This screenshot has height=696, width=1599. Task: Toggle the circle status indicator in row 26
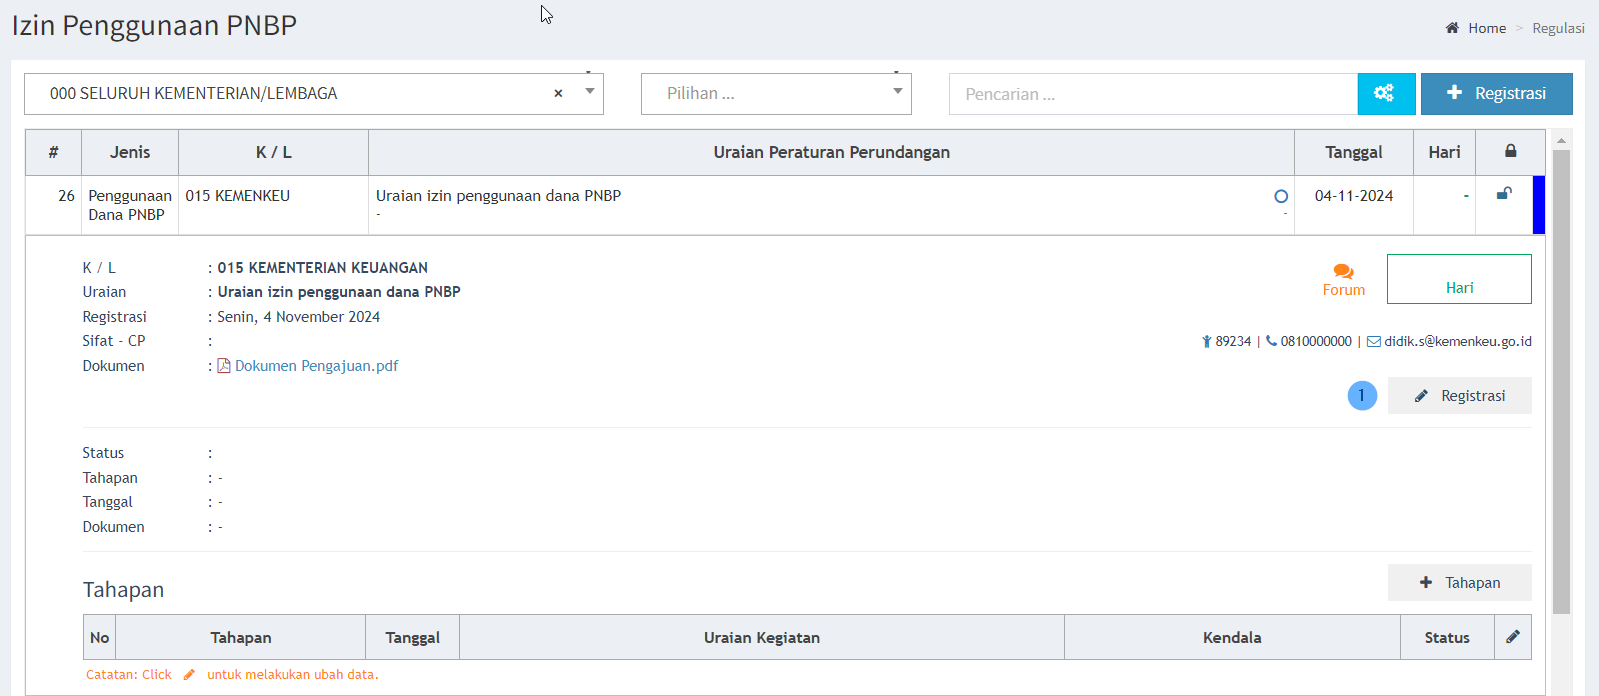click(1280, 197)
